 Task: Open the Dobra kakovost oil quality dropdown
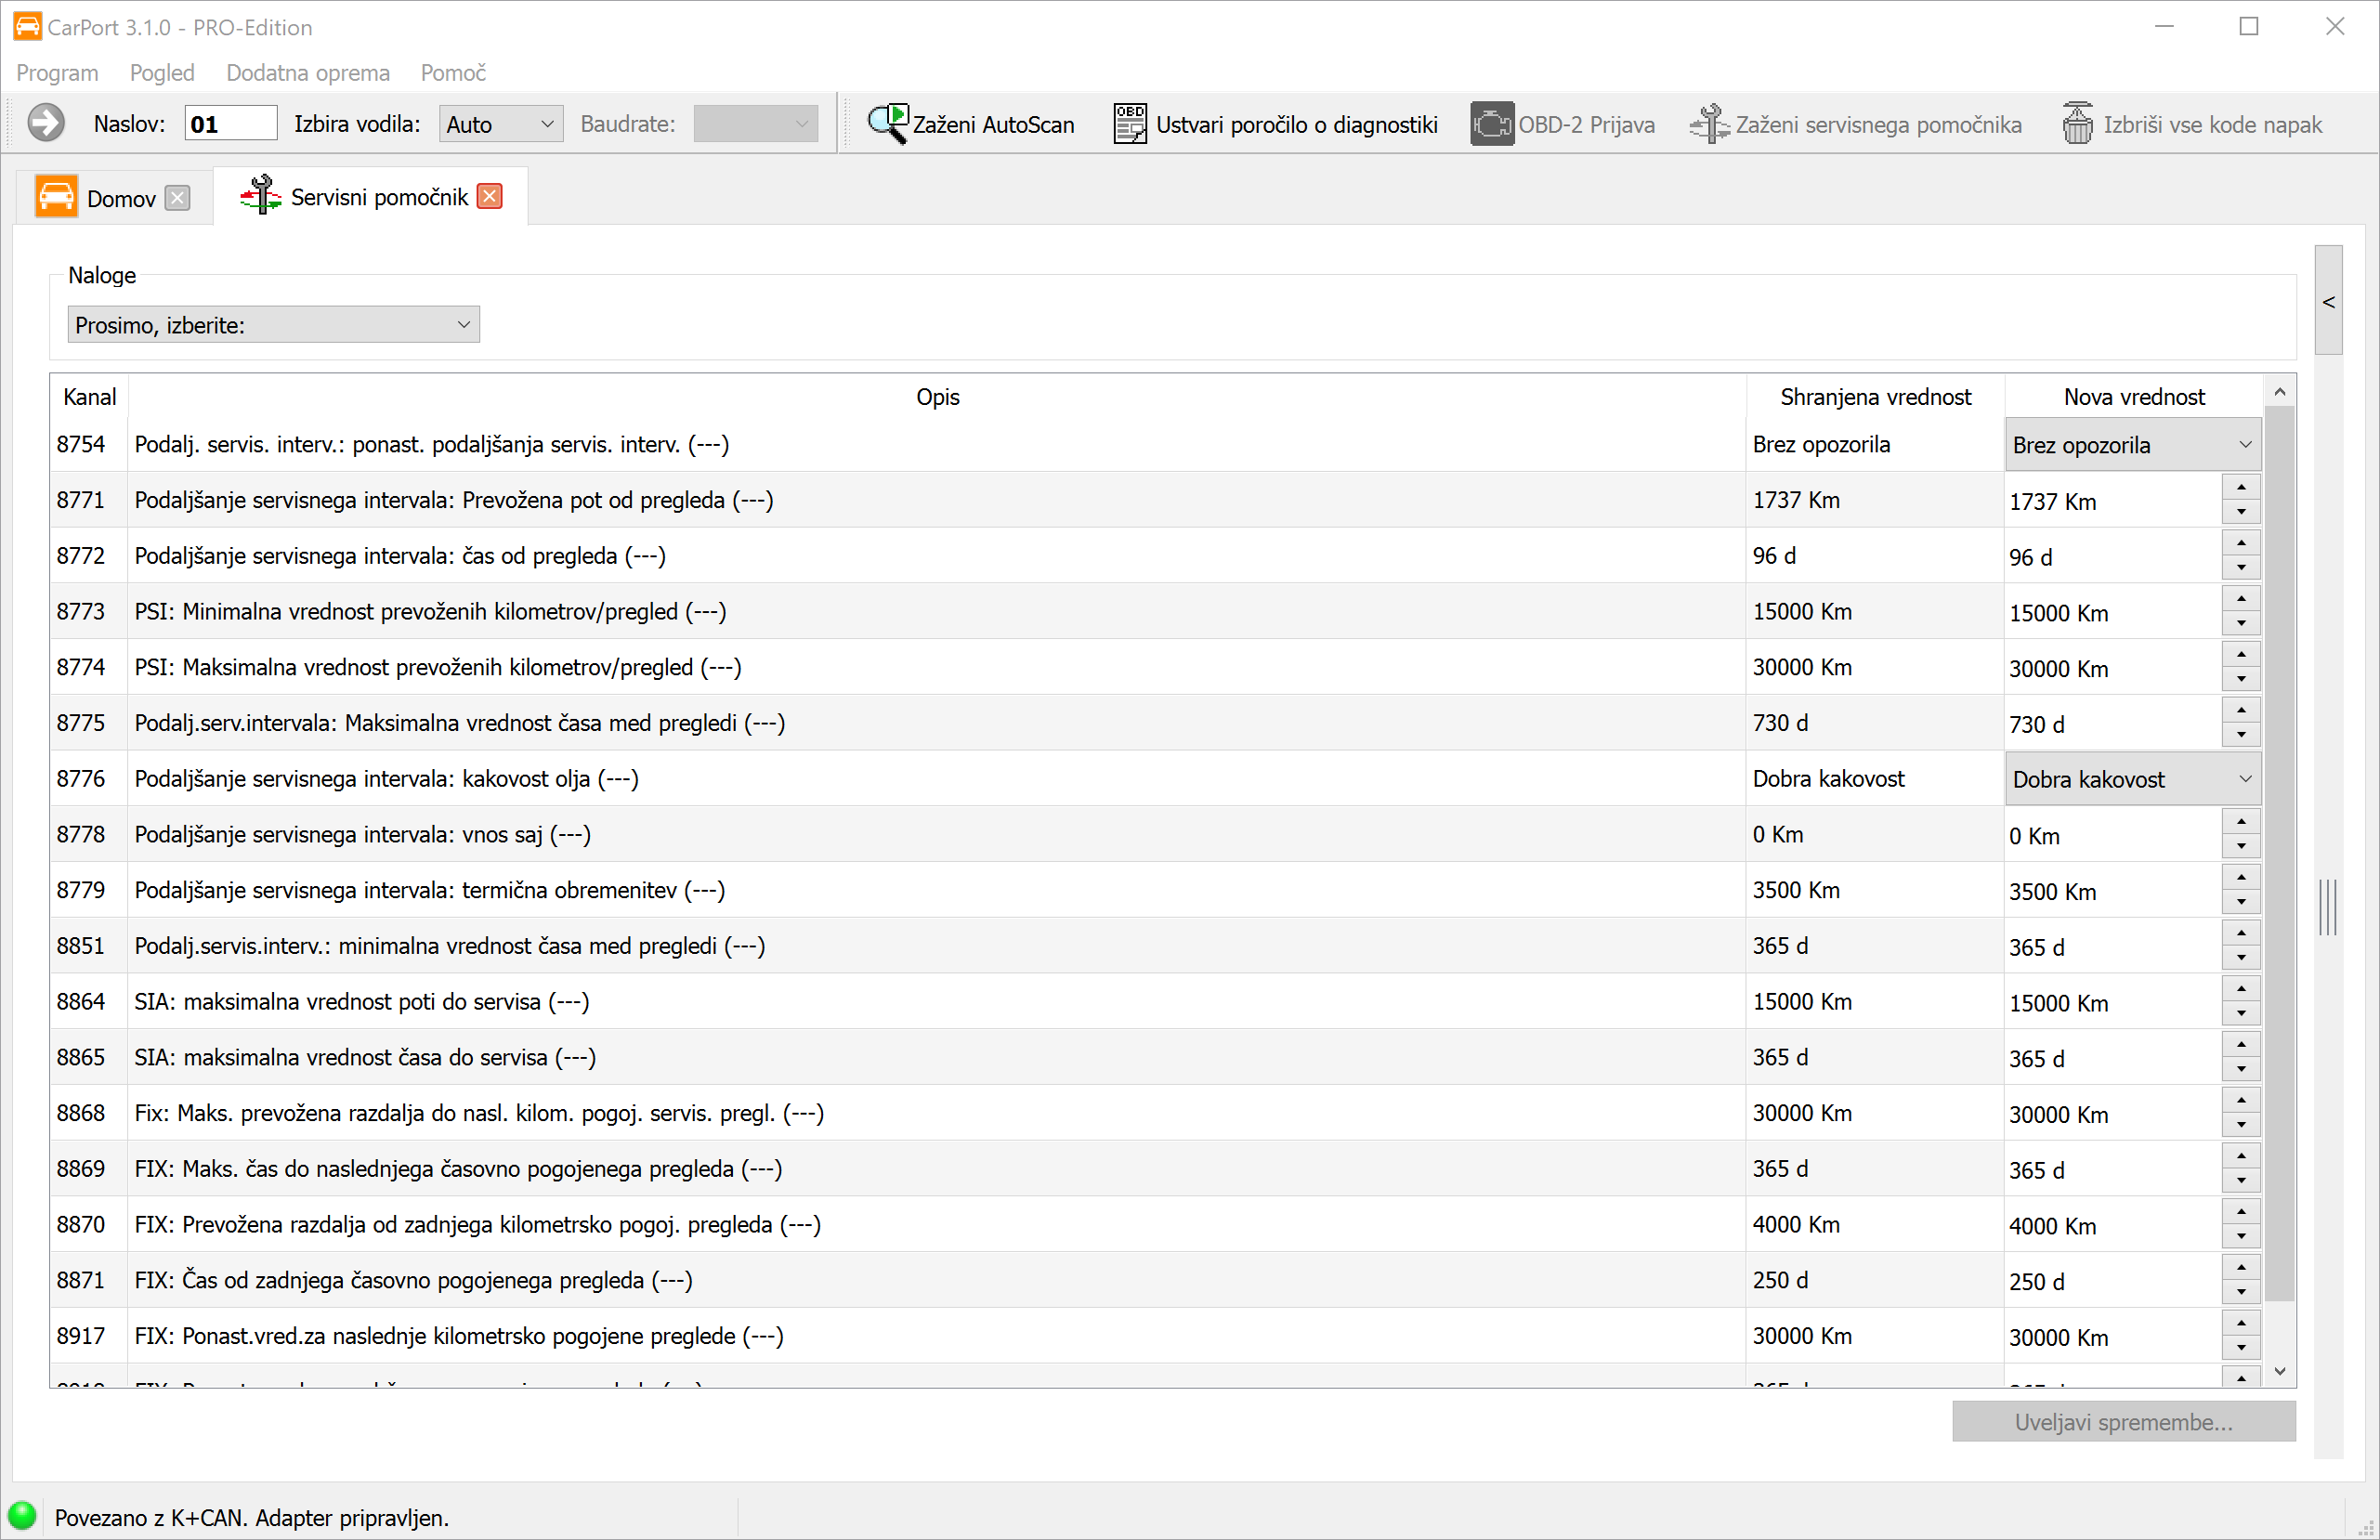(x=2132, y=779)
